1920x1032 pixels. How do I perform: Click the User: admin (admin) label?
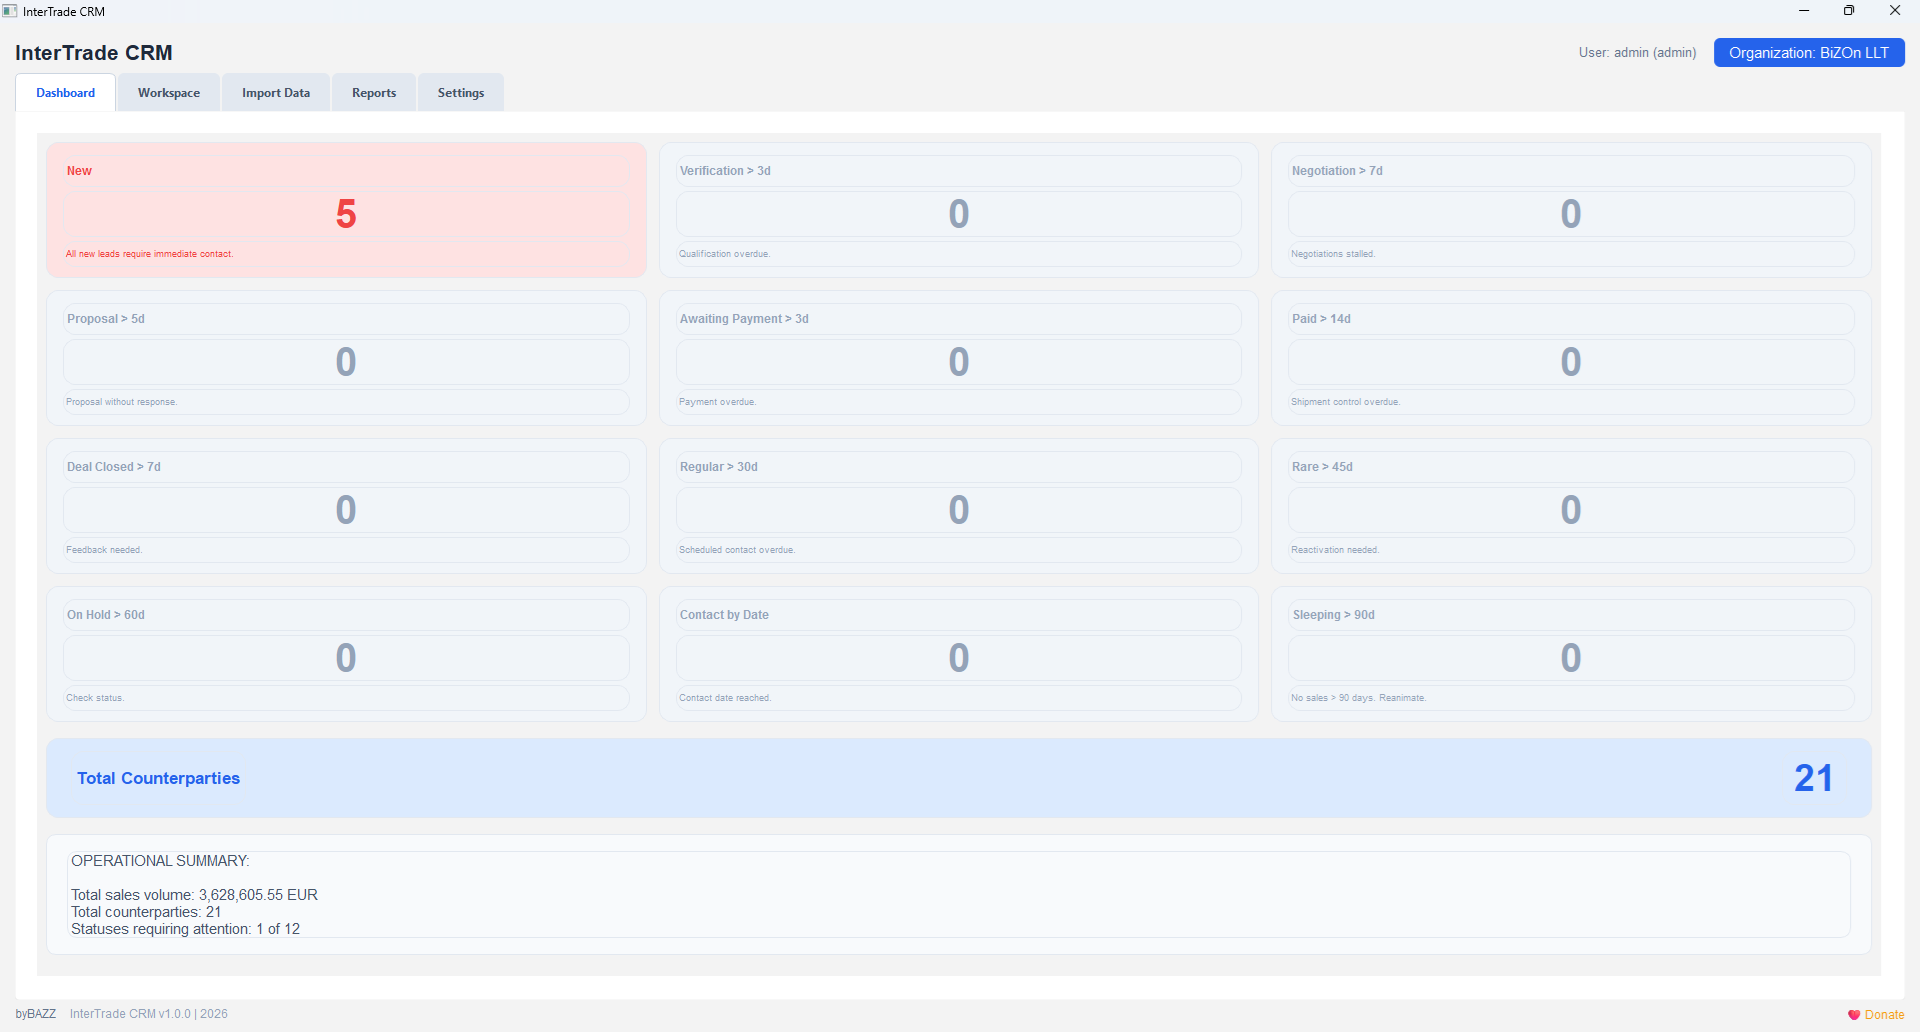pos(1638,53)
